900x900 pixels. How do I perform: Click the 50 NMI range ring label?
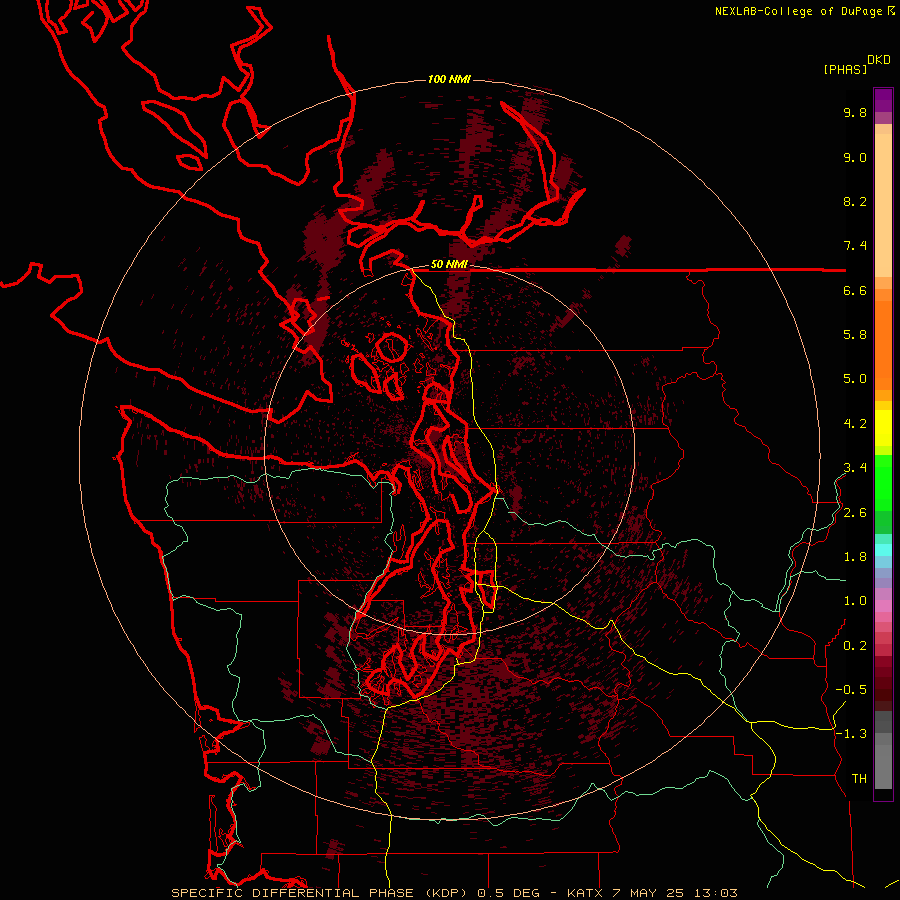(x=449, y=265)
